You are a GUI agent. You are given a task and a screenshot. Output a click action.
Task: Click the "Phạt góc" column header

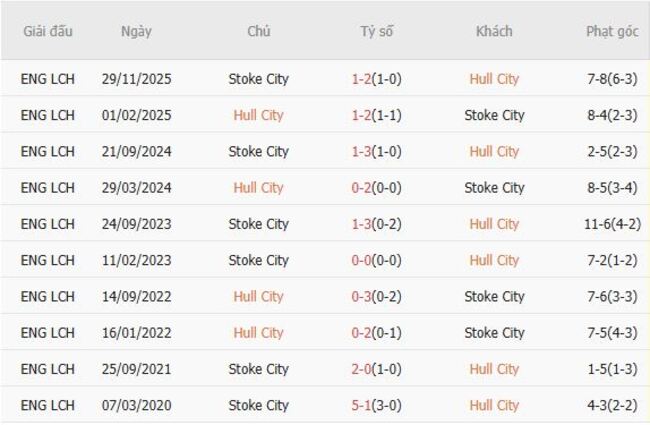point(612,31)
